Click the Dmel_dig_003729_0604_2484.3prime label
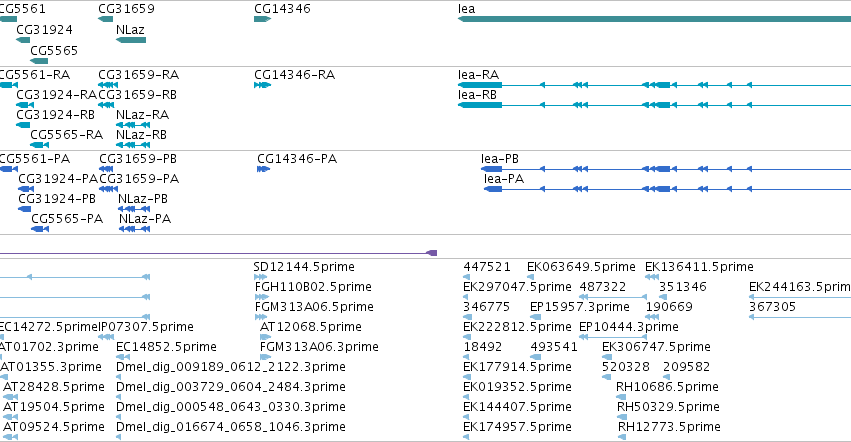The height and width of the screenshot is (442, 851). pos(231,387)
